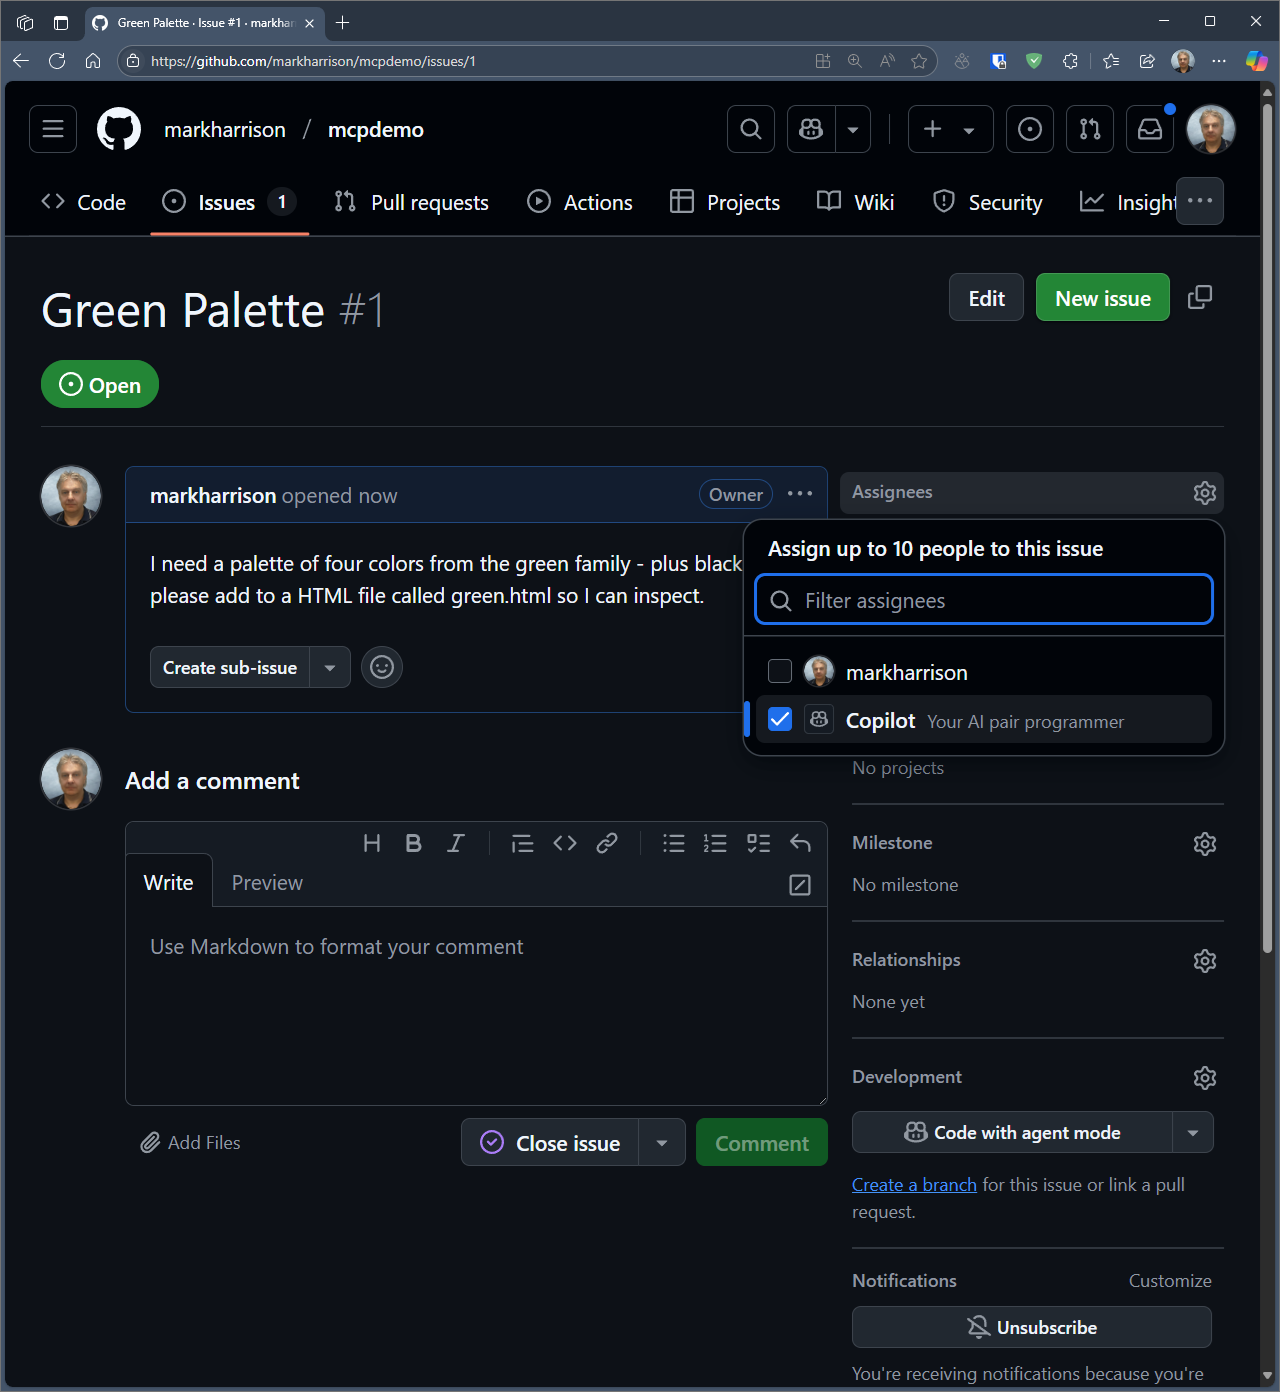Open Copilot chat icon in header
The height and width of the screenshot is (1392, 1280).
tap(811, 129)
